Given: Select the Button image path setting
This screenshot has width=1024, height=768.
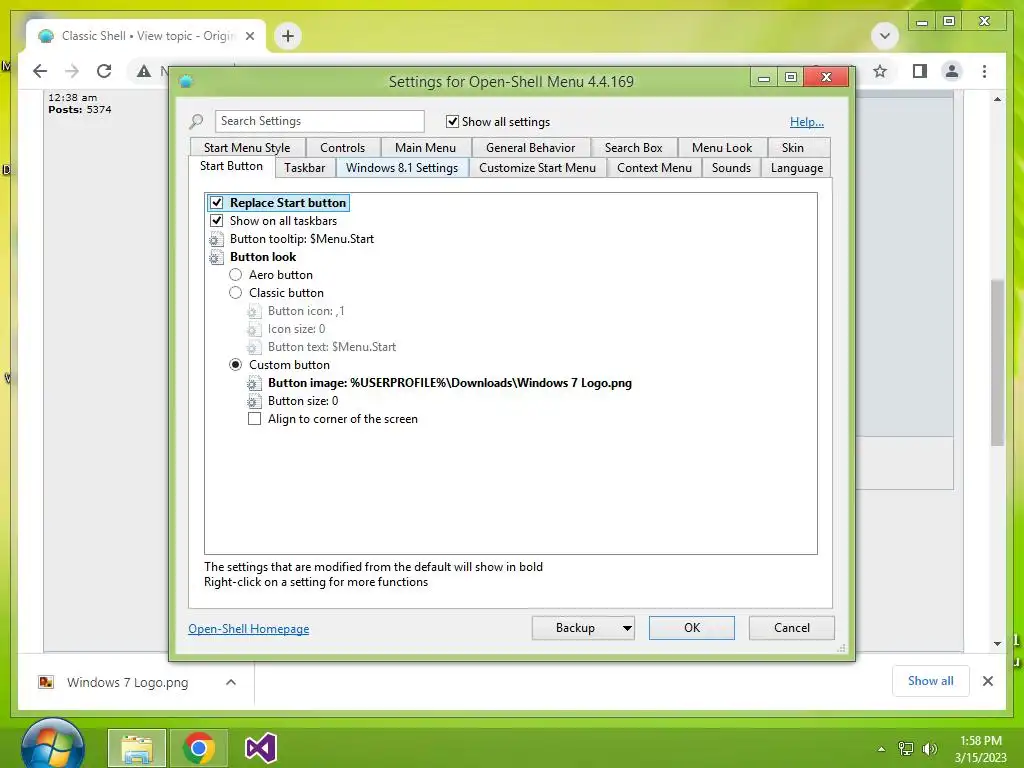Looking at the screenshot, I should coord(449,383).
